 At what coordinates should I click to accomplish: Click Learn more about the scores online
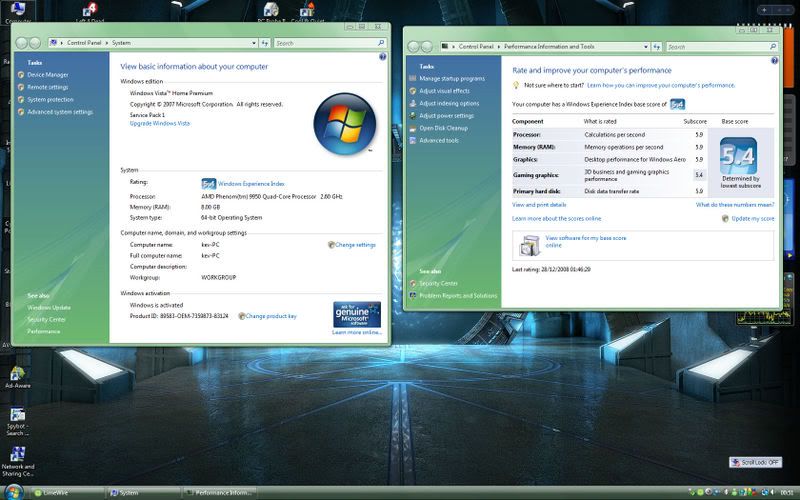[557, 218]
